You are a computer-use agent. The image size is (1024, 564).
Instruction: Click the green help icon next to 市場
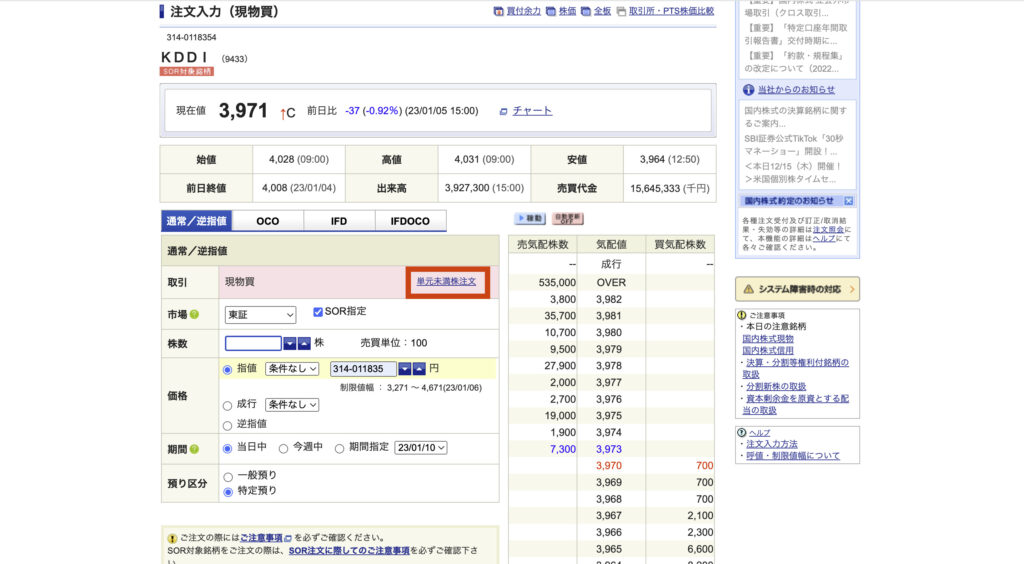coord(194,315)
